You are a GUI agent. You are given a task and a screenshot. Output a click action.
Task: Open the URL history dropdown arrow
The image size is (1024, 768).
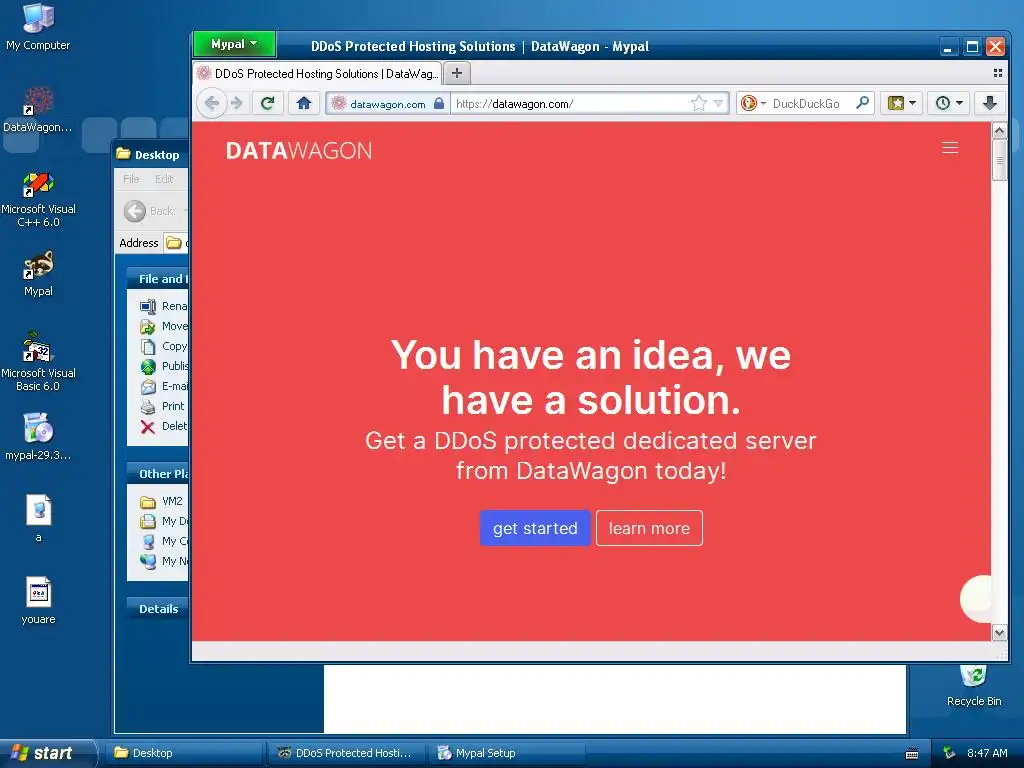click(x=718, y=103)
